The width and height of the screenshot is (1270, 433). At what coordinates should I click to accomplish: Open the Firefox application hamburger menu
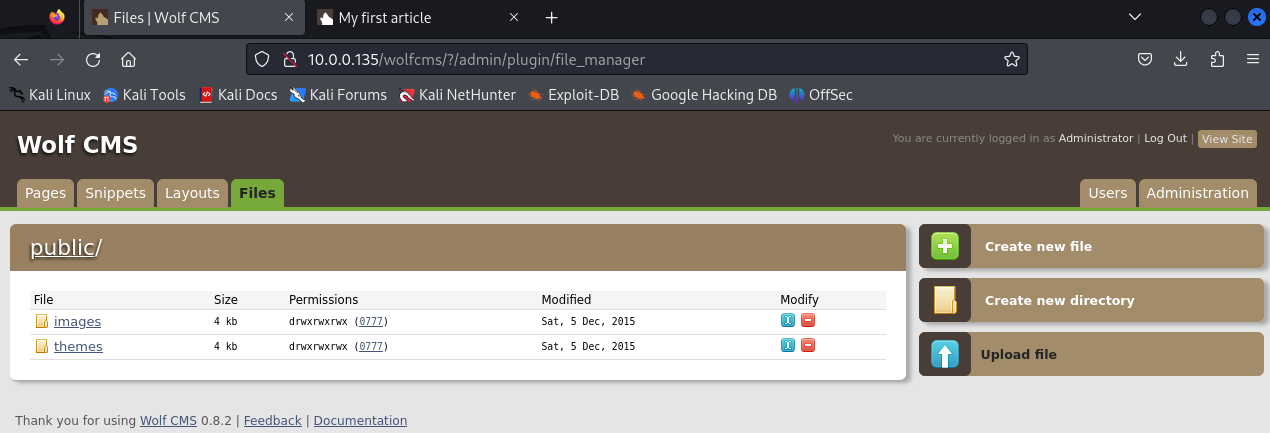tap(1252, 60)
